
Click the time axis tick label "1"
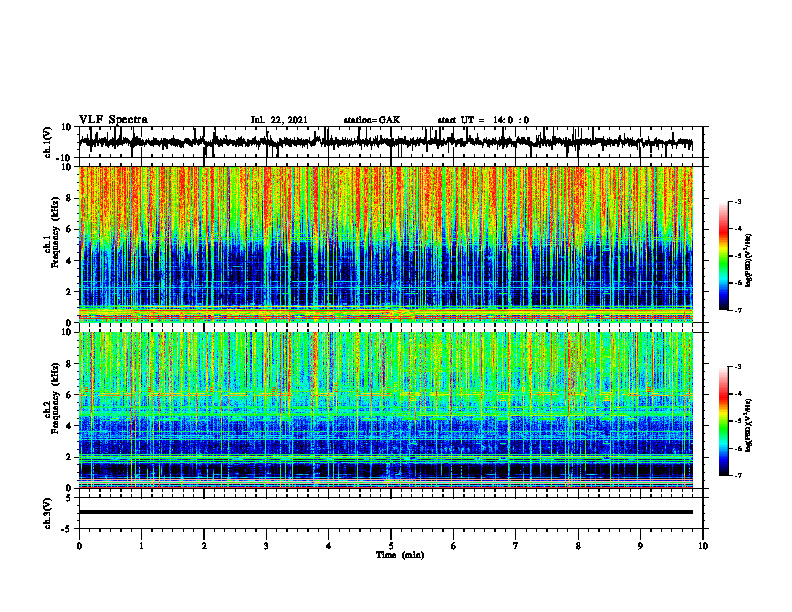point(141,546)
